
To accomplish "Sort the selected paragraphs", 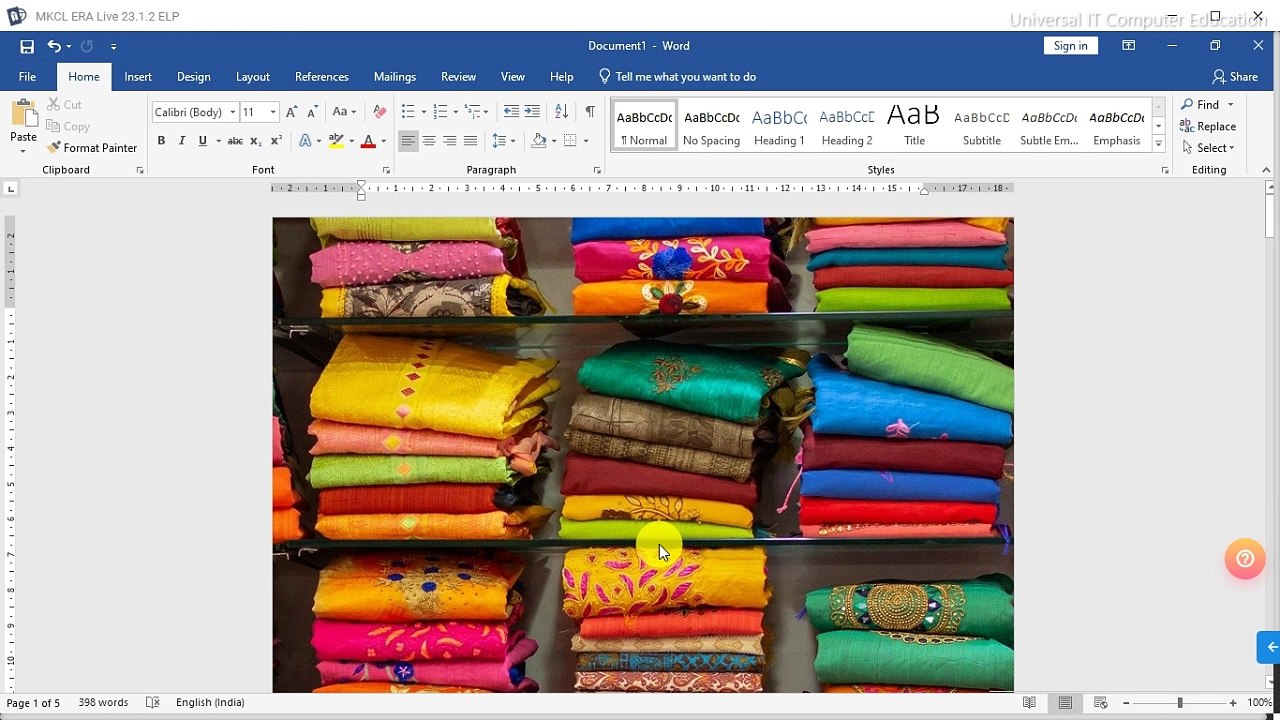I will pos(561,112).
